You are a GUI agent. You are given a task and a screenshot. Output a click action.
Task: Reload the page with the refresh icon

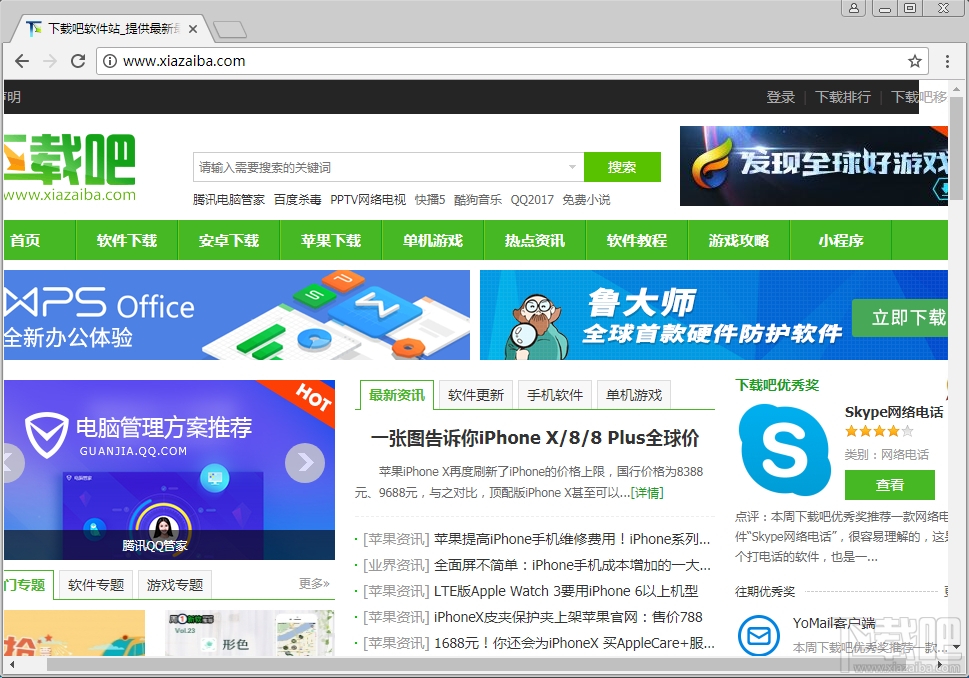(x=78, y=61)
